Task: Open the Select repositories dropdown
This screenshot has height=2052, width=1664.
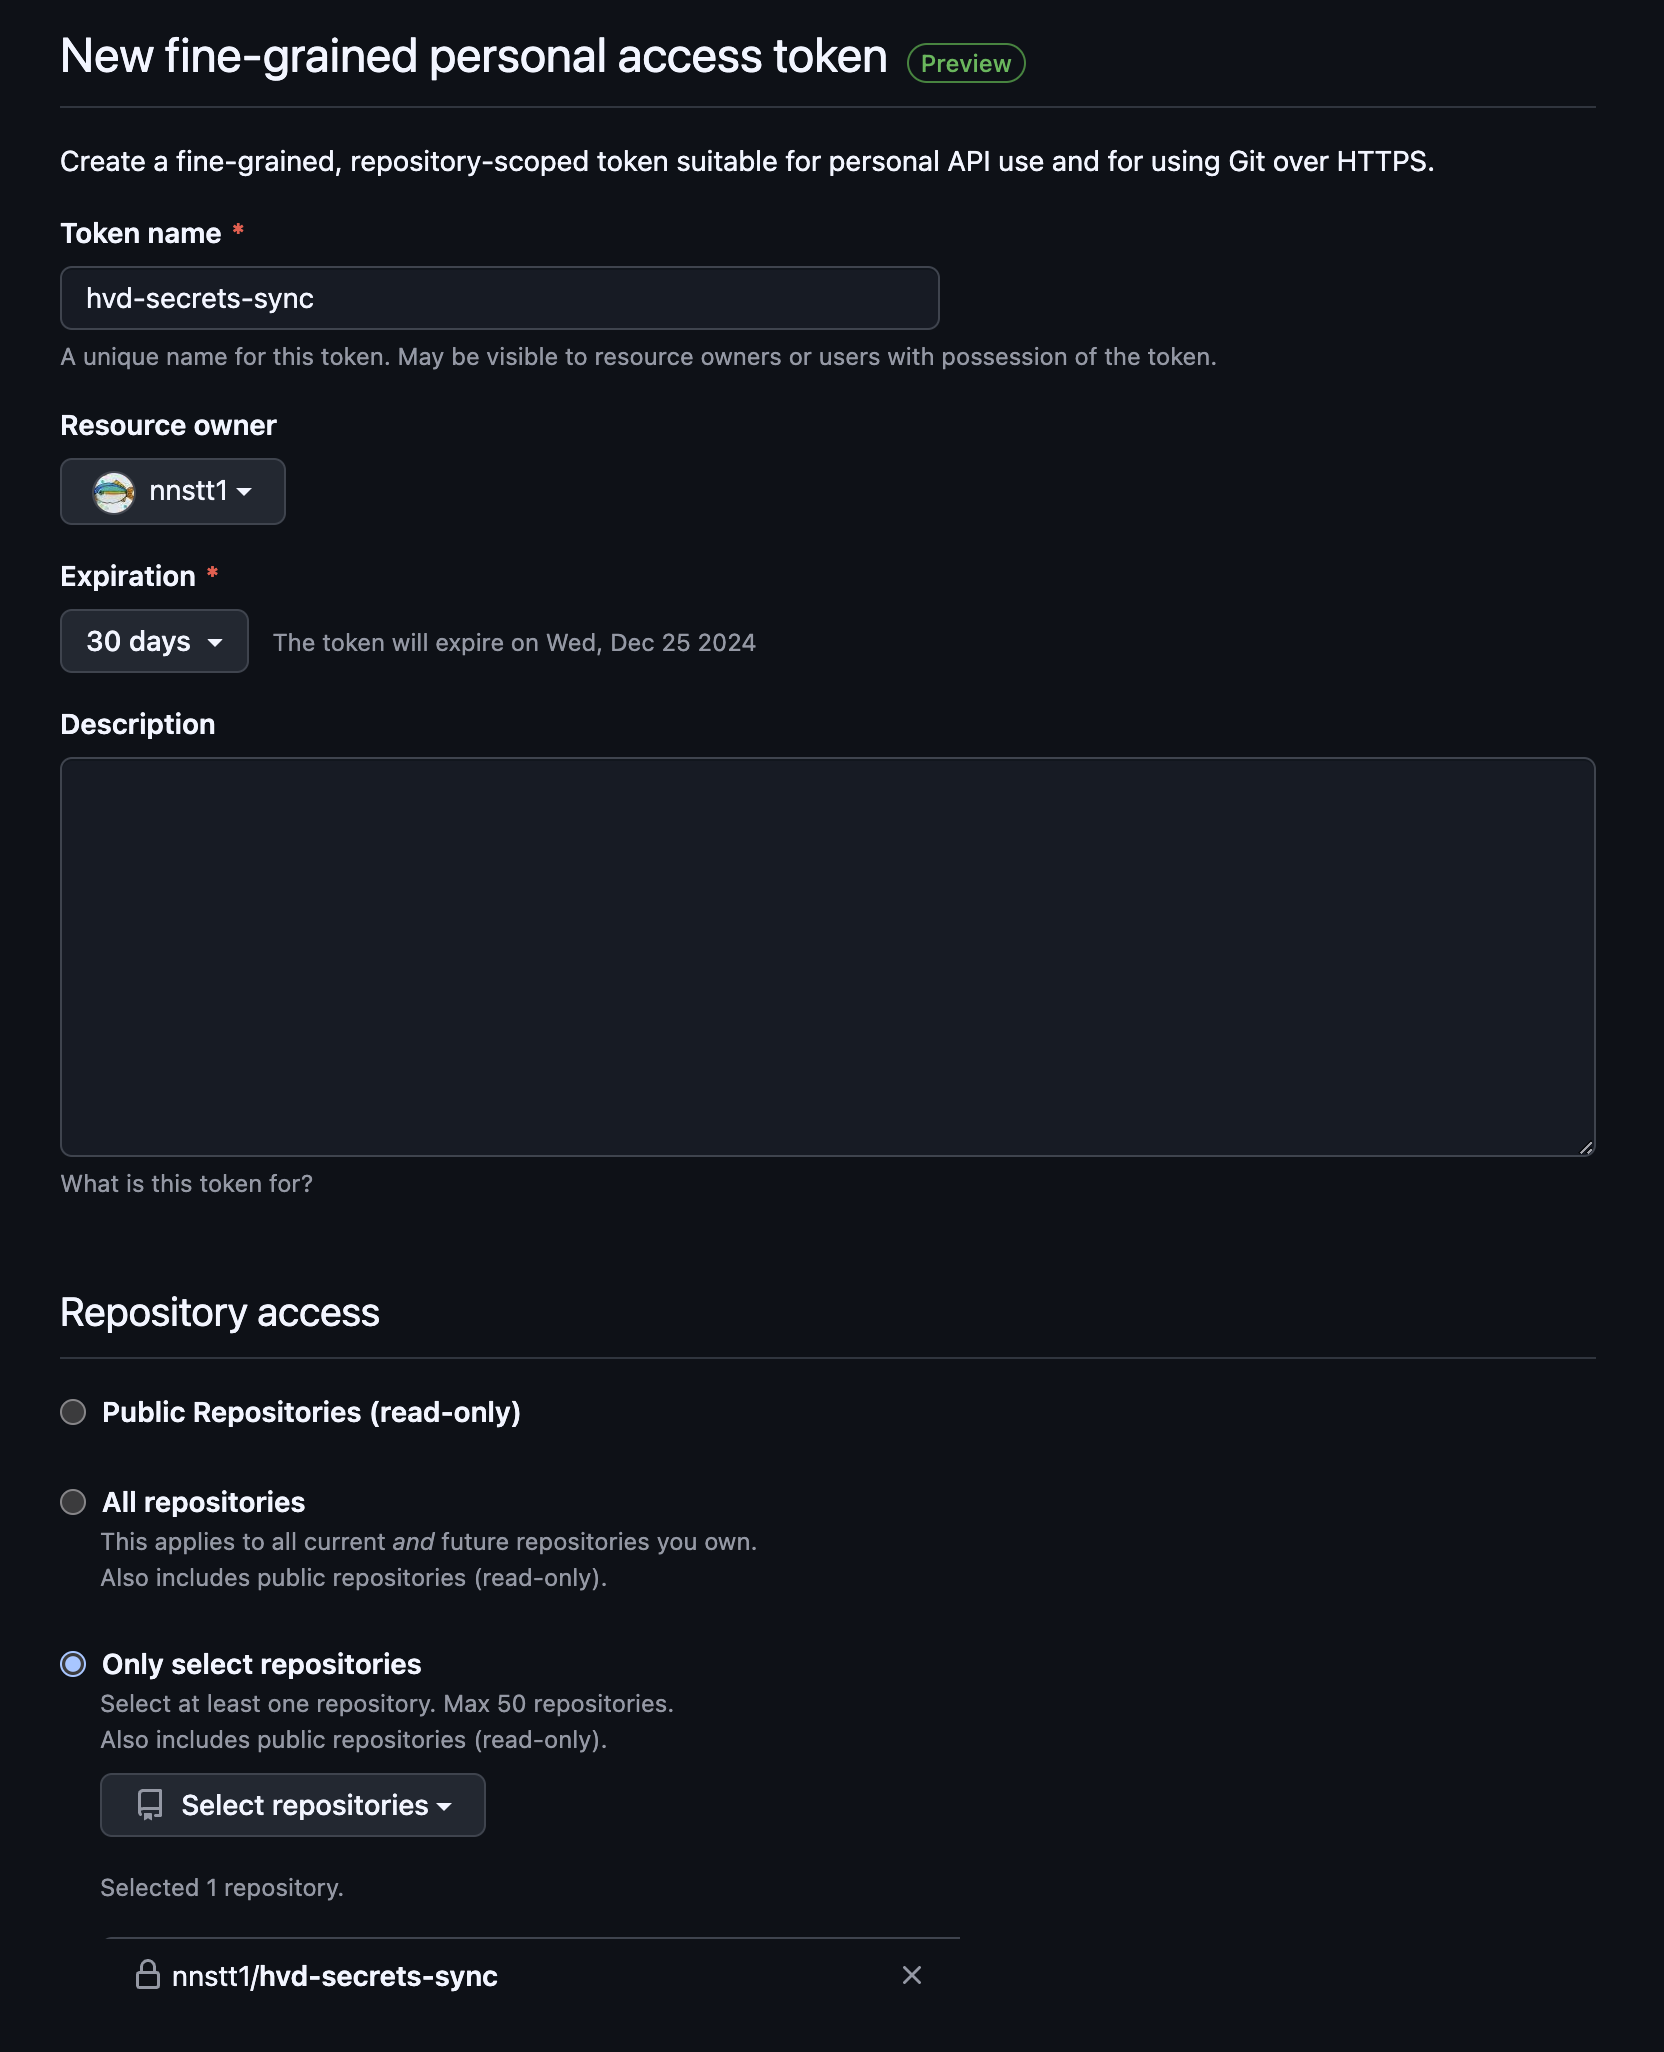Action: tap(293, 1805)
